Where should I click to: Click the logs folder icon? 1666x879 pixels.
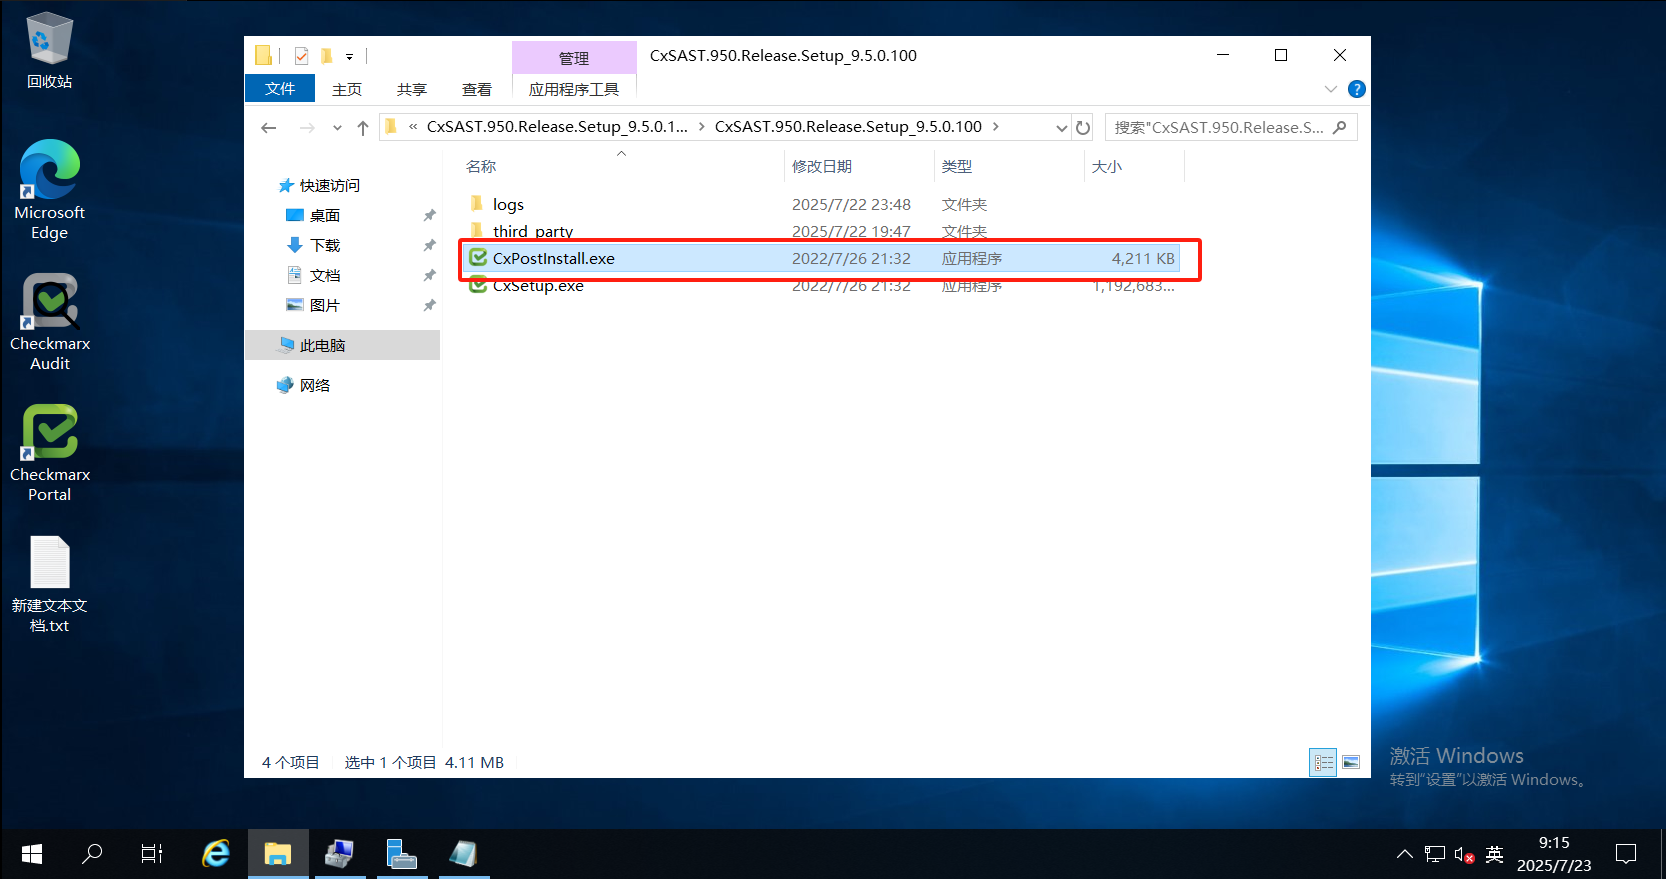[476, 204]
